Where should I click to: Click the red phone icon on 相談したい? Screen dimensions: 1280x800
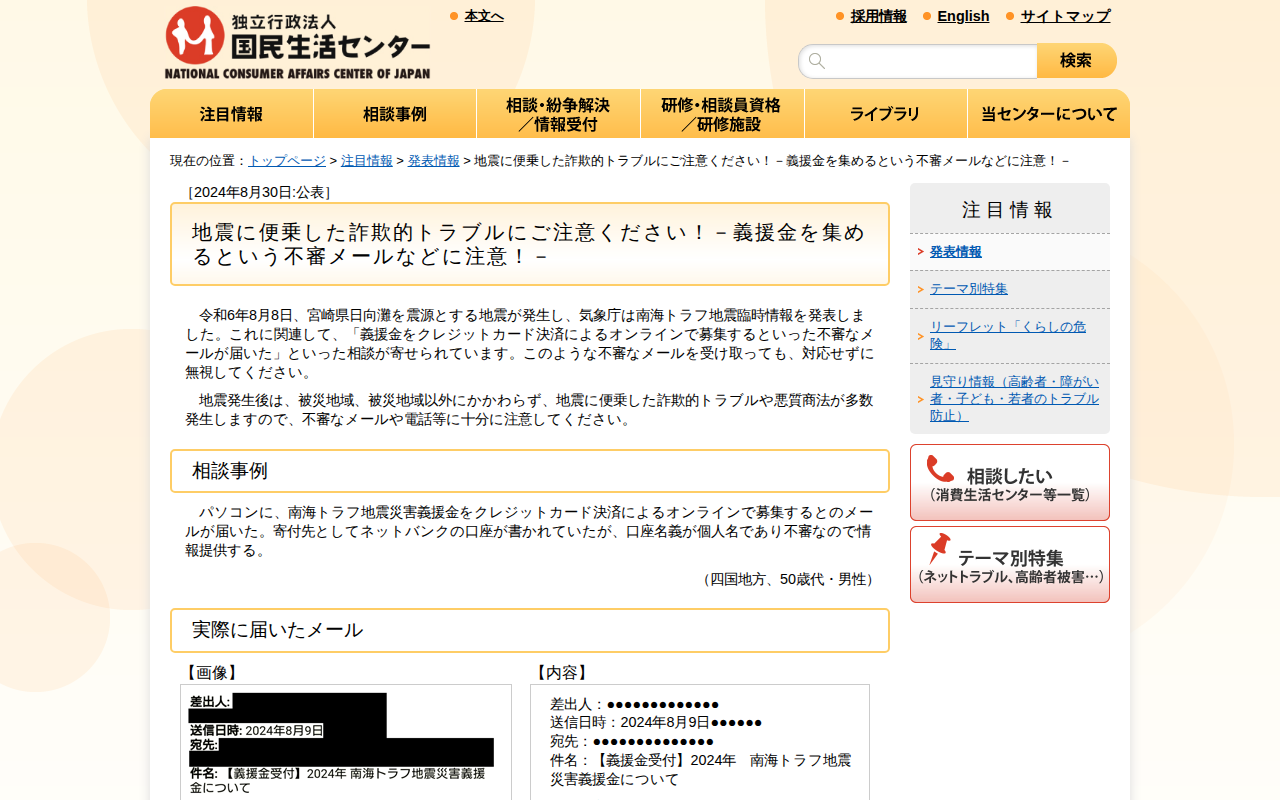[x=940, y=469]
